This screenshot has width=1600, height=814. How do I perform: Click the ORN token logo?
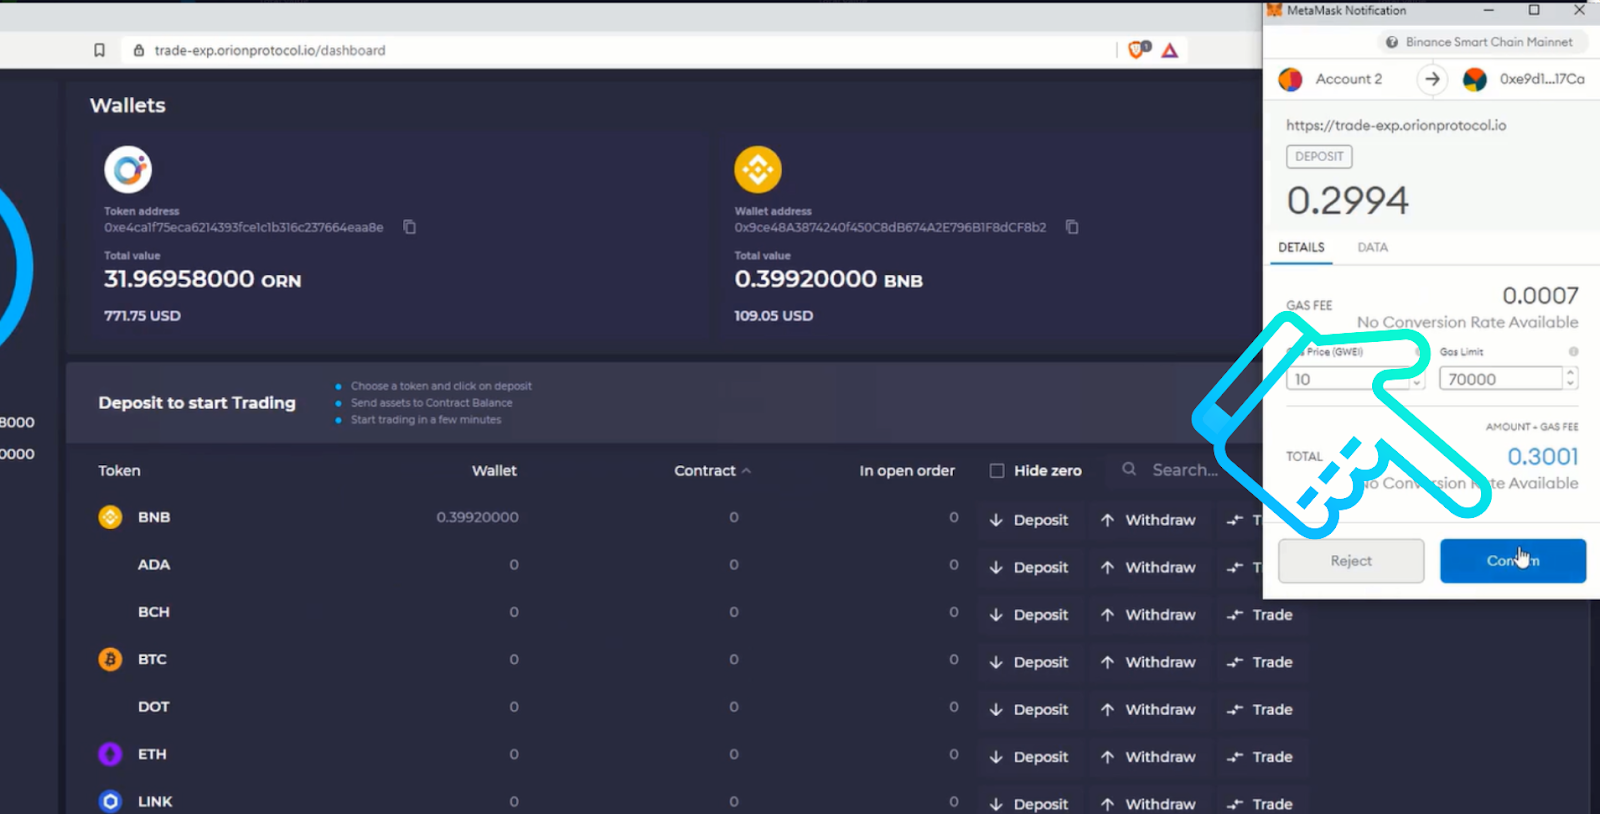128,169
